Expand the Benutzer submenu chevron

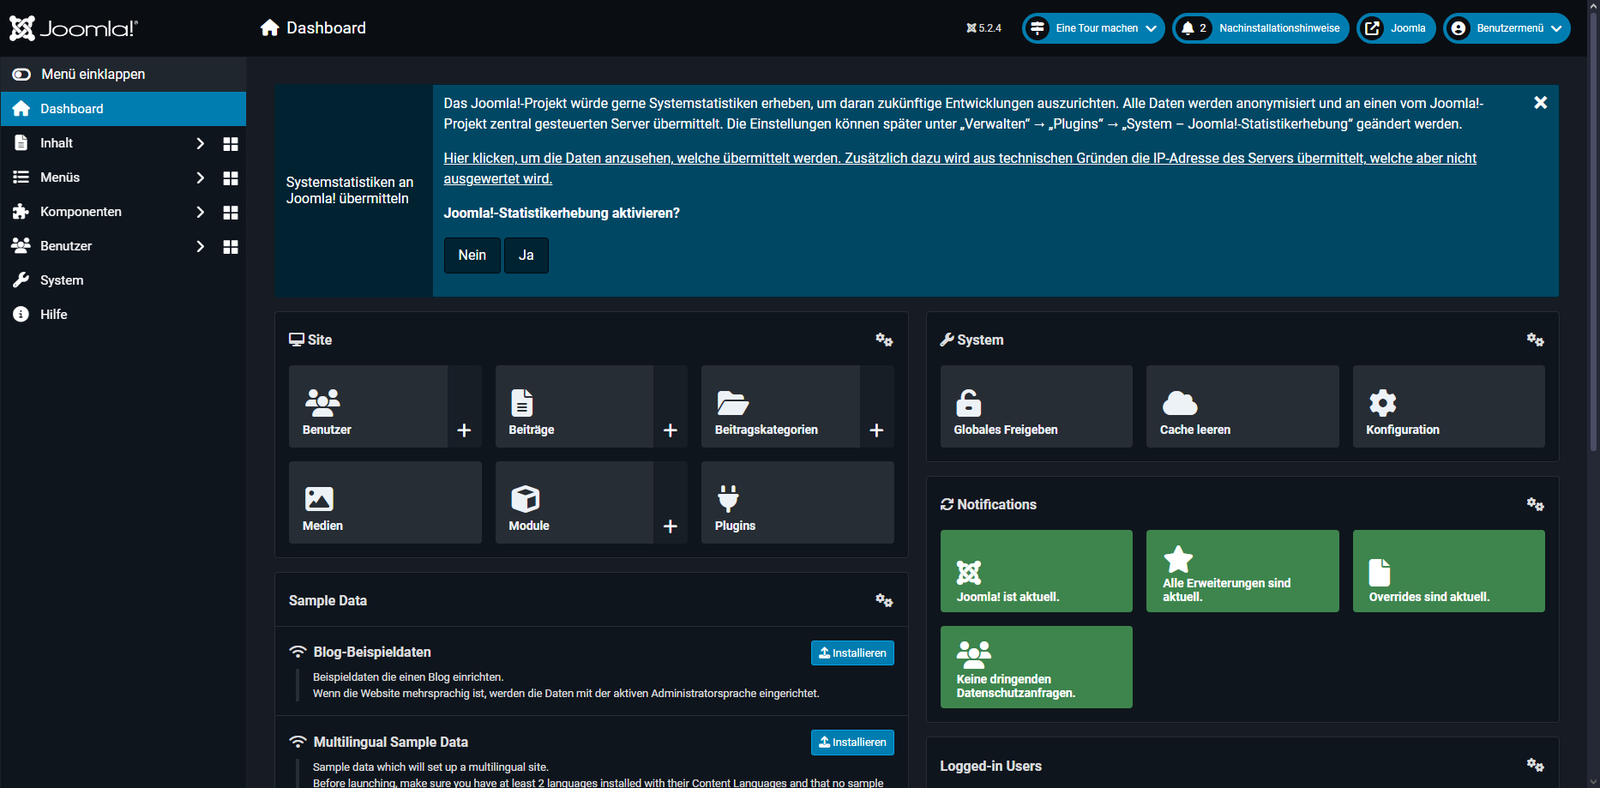pos(200,246)
